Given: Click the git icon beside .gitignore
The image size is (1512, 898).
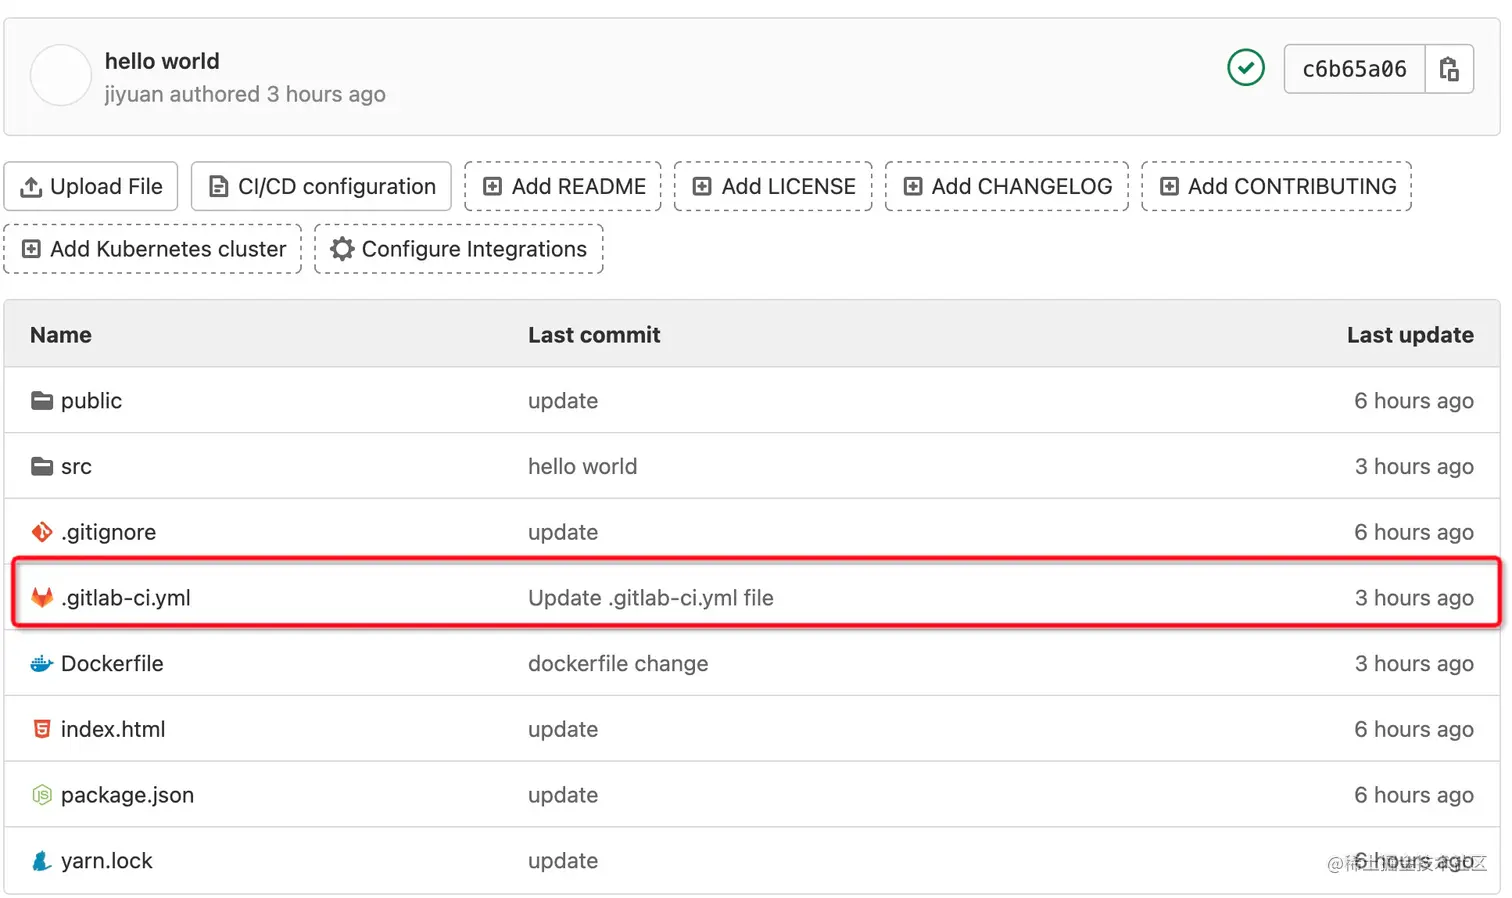Looking at the screenshot, I should (42, 532).
